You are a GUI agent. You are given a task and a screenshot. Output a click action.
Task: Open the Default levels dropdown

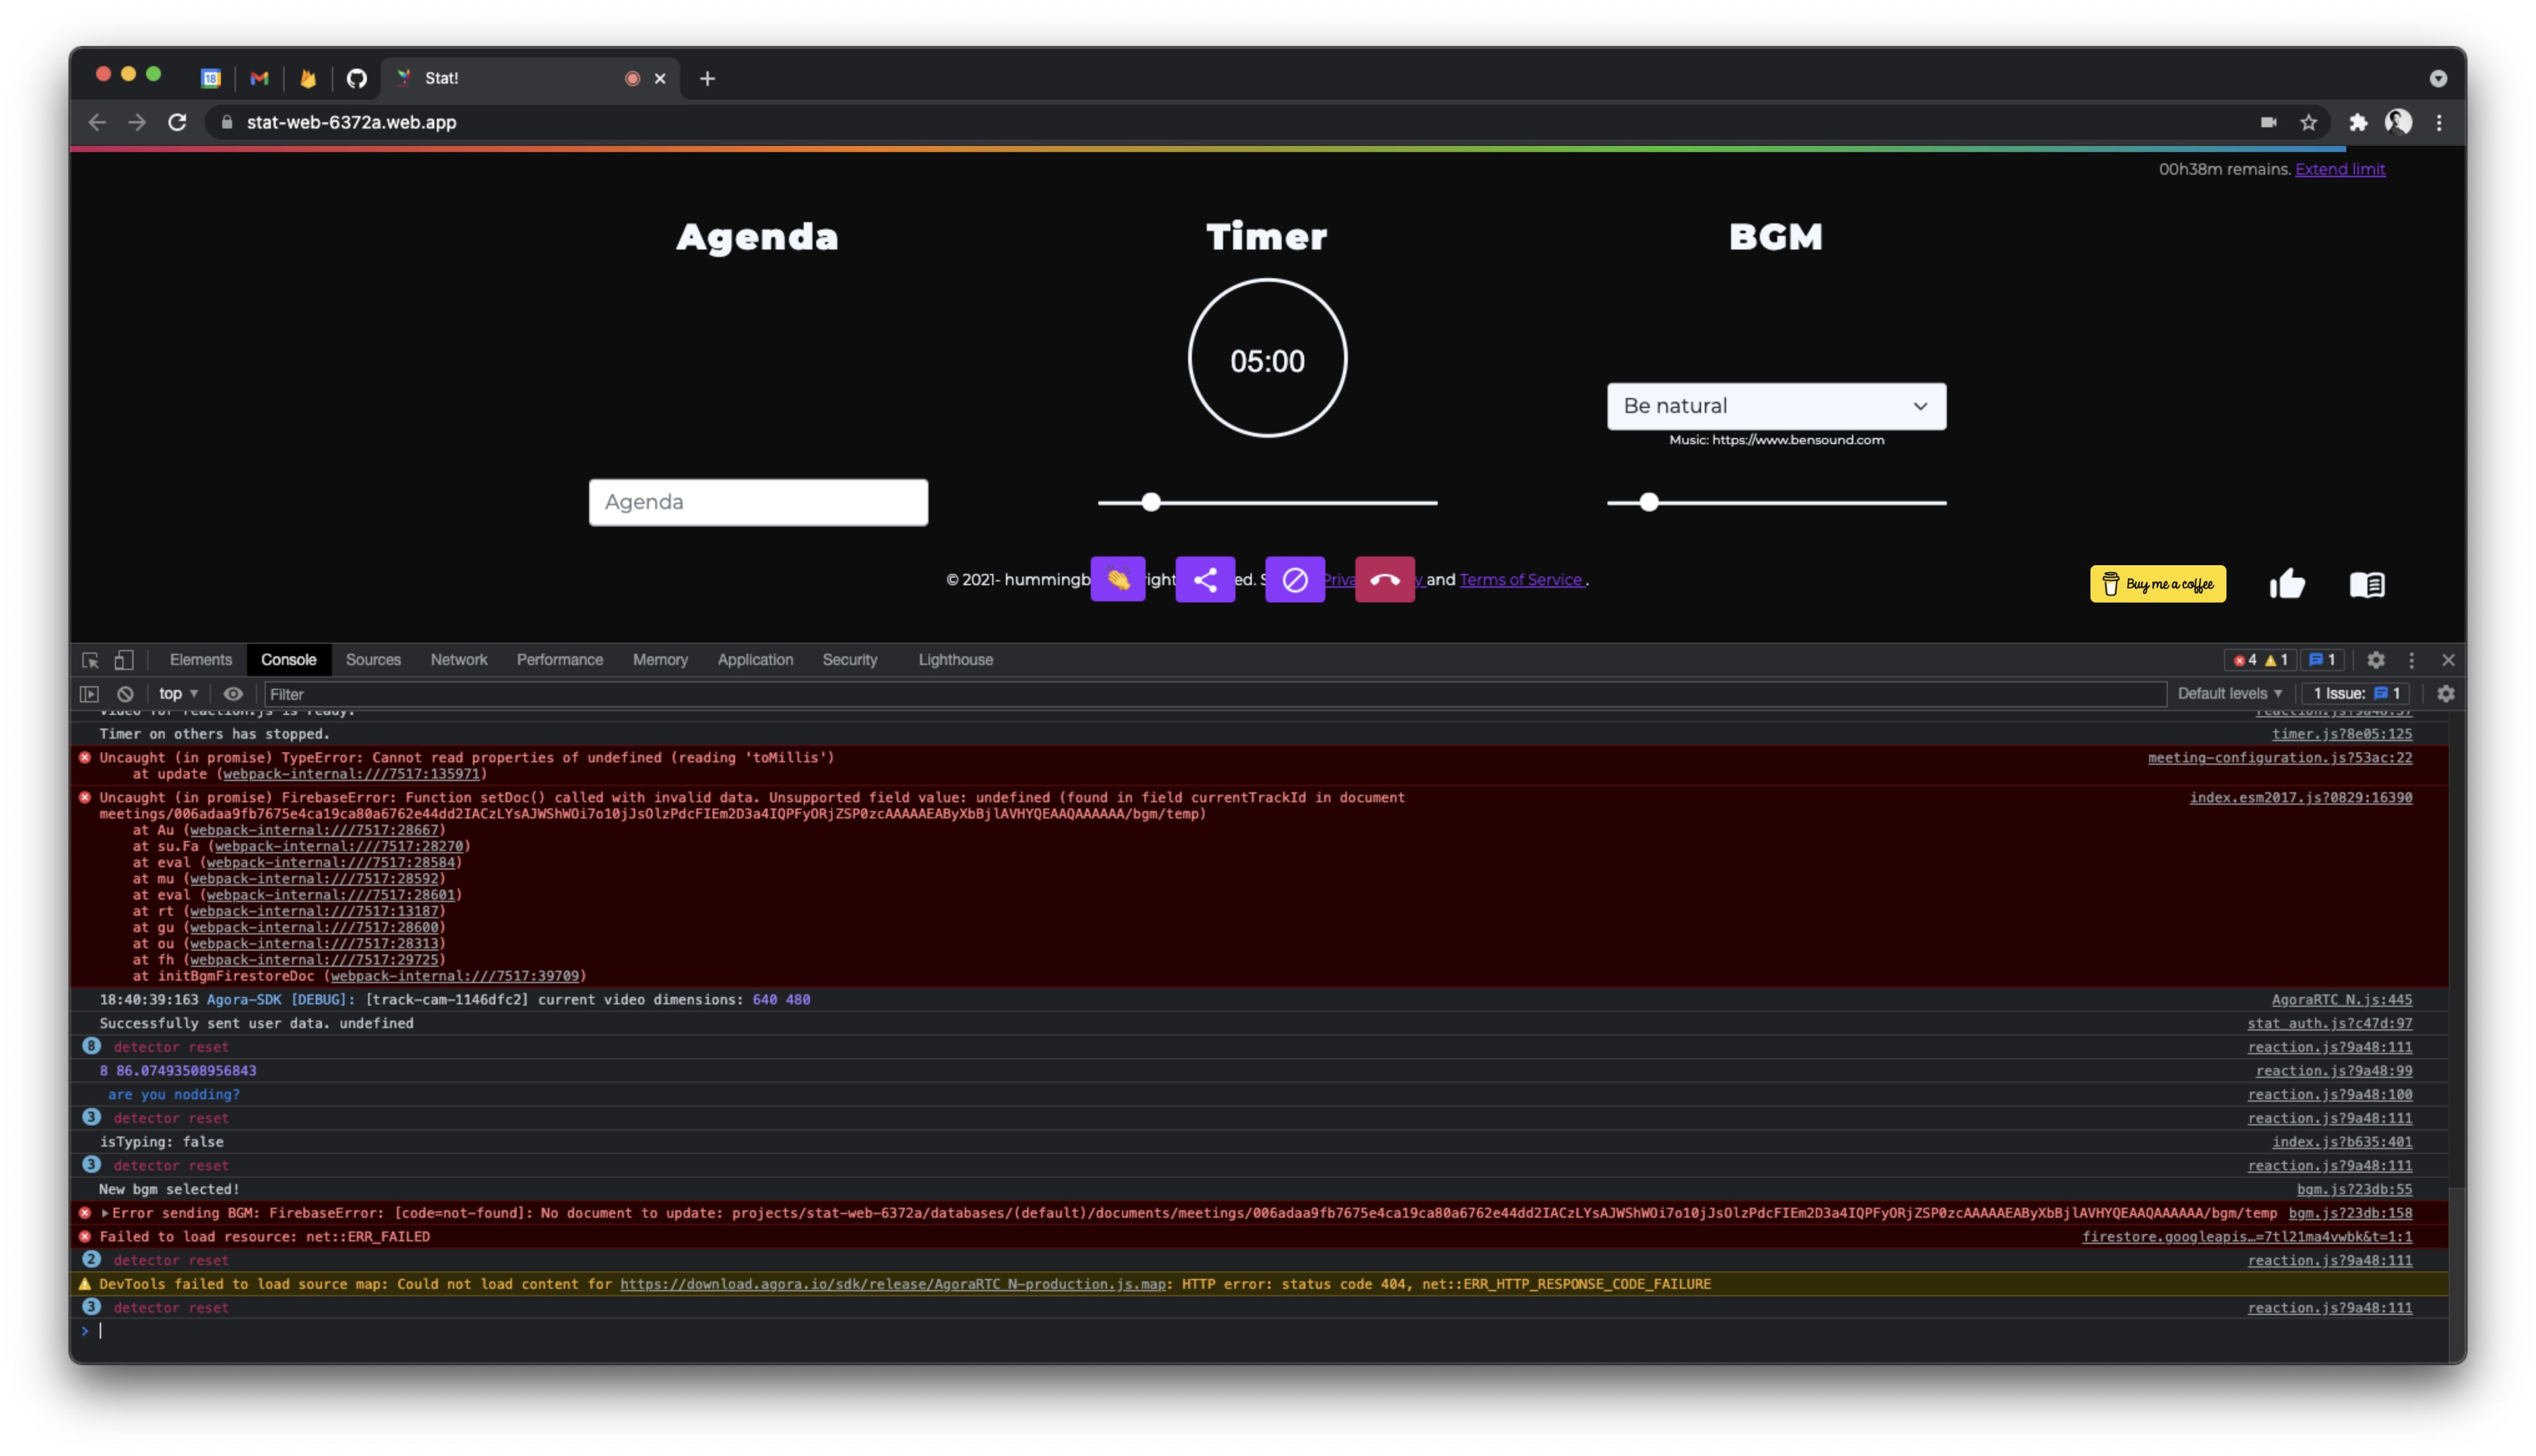2230,693
